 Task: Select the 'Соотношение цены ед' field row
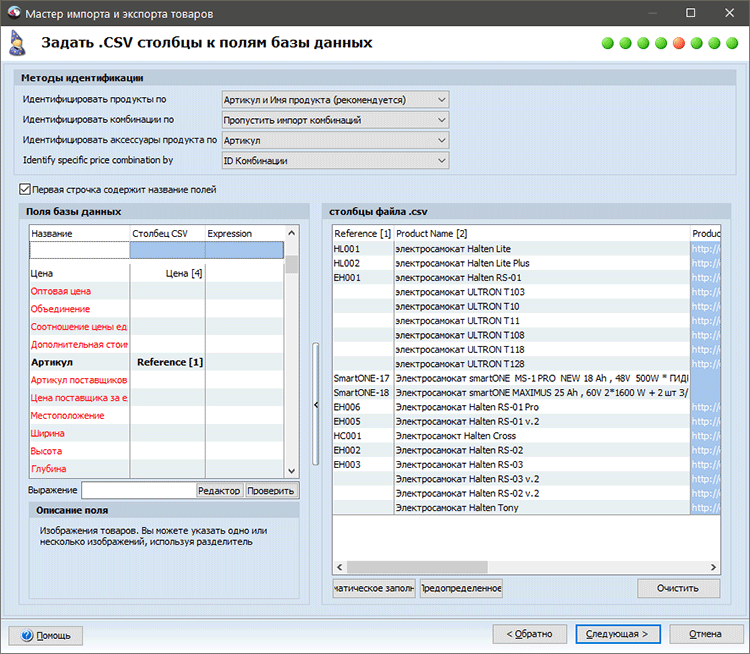[x=156, y=327]
